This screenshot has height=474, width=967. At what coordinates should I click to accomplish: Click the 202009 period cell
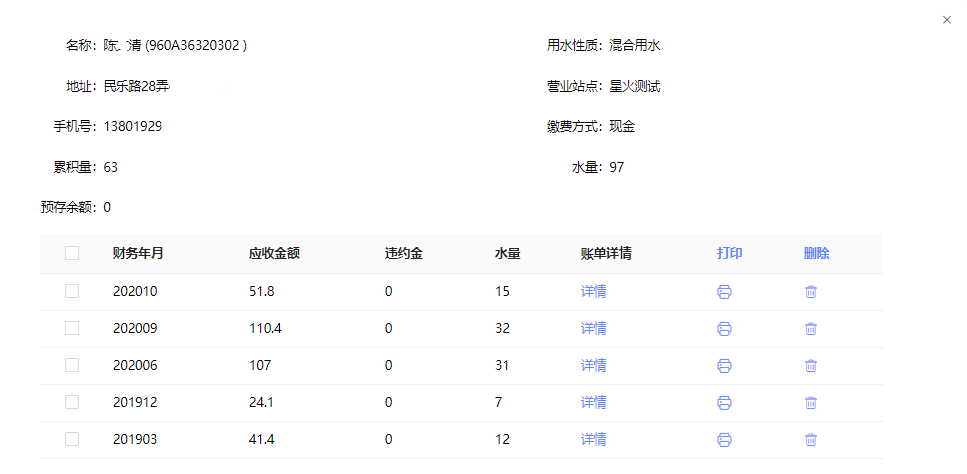135,329
